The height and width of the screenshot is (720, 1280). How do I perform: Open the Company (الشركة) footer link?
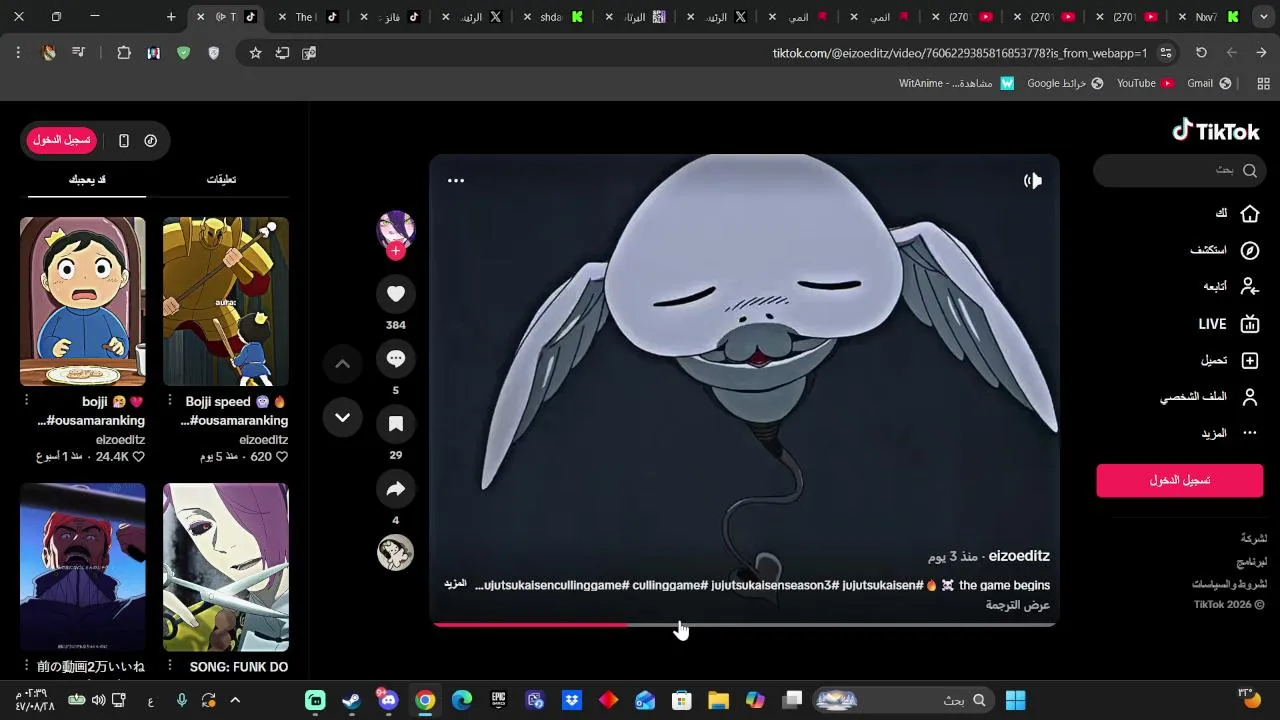pos(1254,538)
